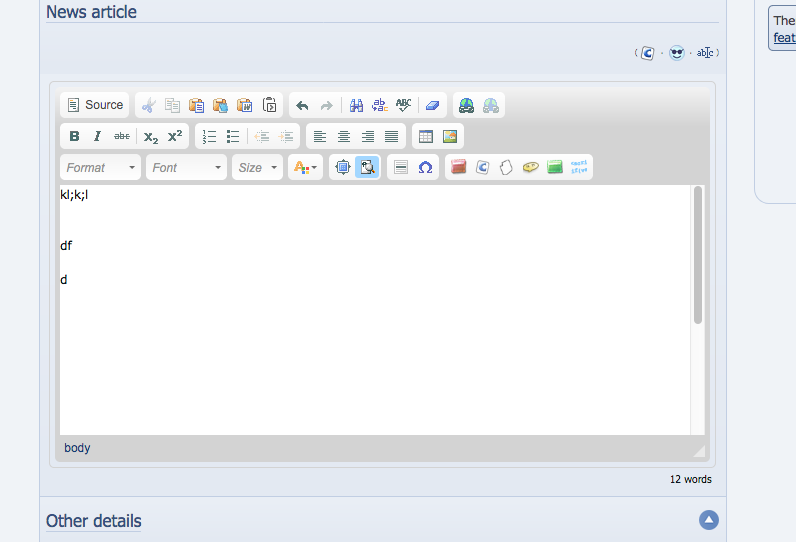Click the Comcode icon above the editor
This screenshot has height=542, width=796.
(647, 53)
